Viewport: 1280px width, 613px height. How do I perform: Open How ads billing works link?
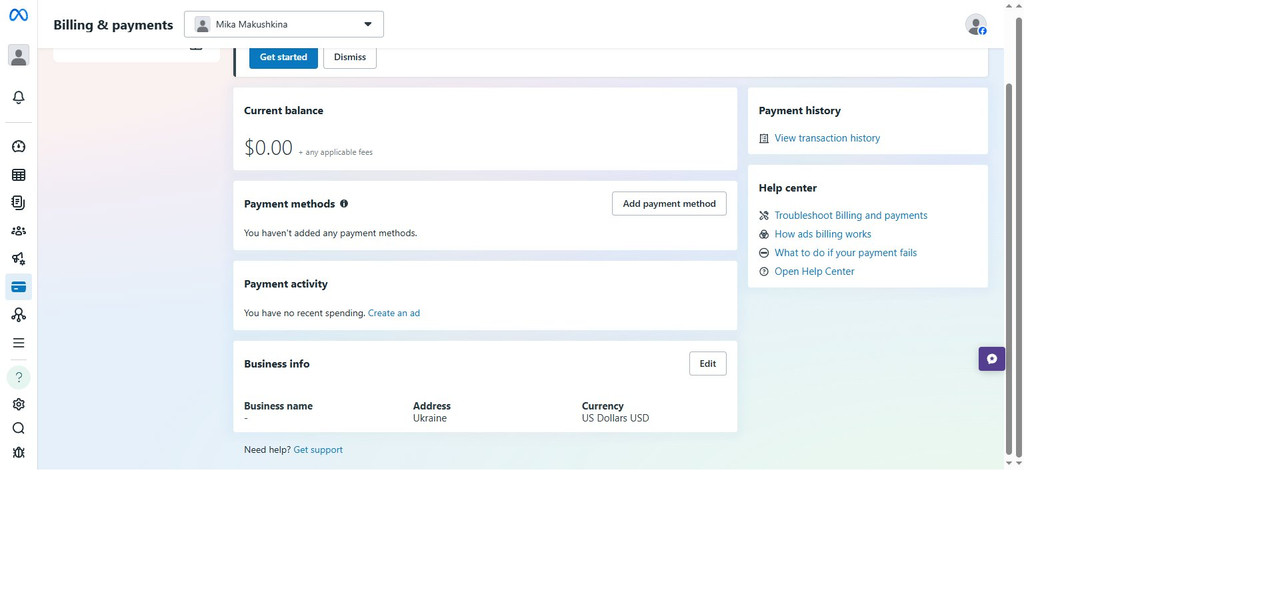pos(823,234)
